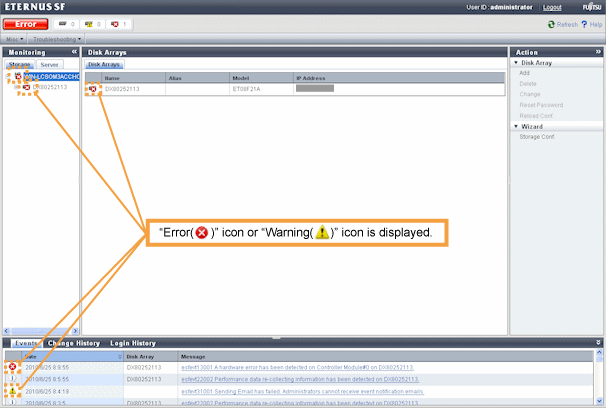Click the normal device count icon

tap(63, 24)
